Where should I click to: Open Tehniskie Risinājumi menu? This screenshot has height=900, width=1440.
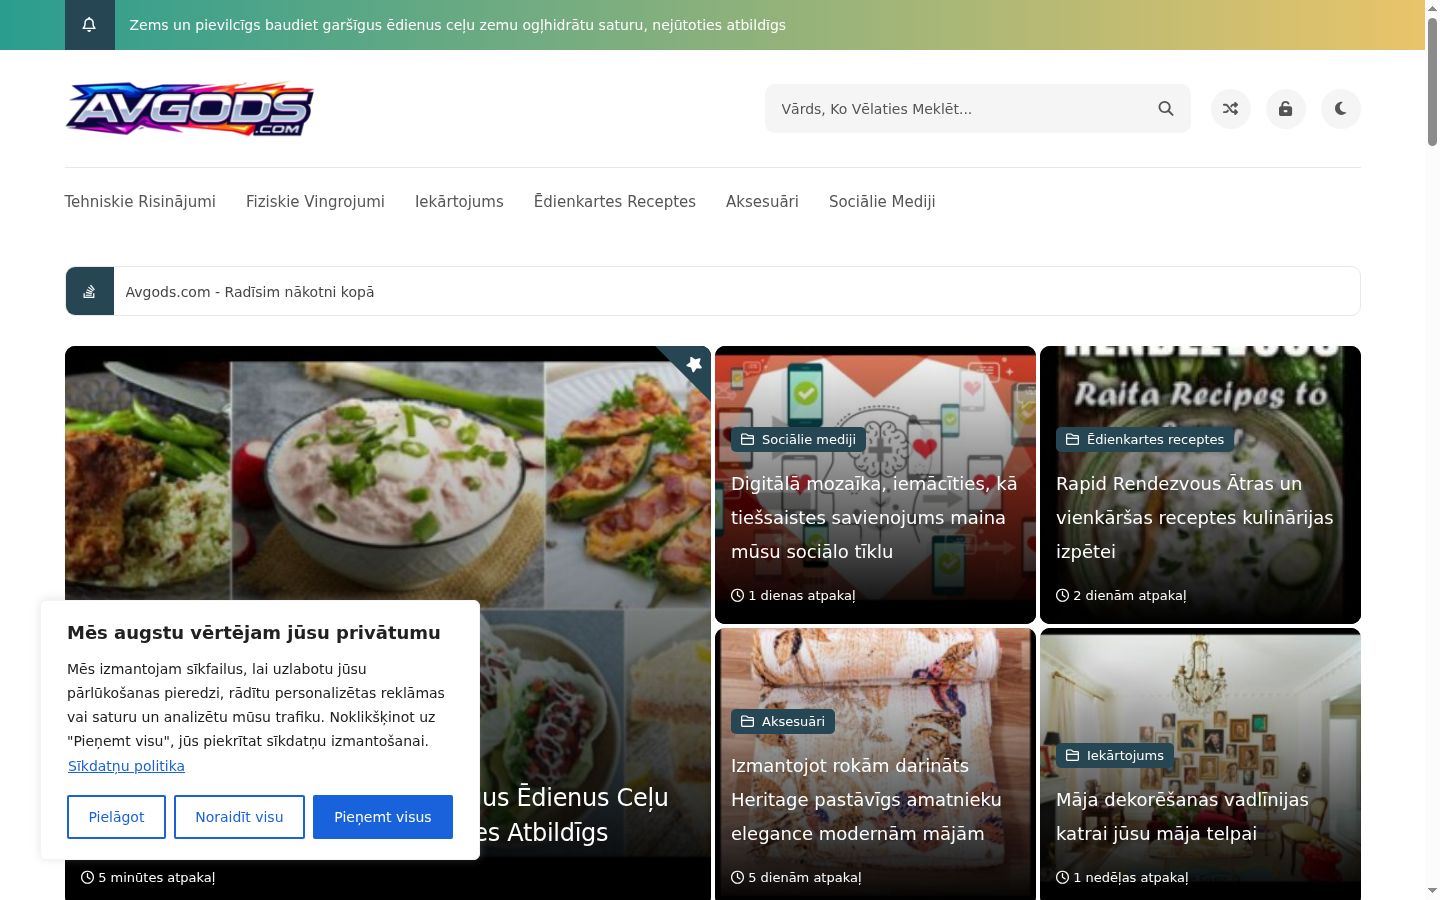(x=140, y=201)
